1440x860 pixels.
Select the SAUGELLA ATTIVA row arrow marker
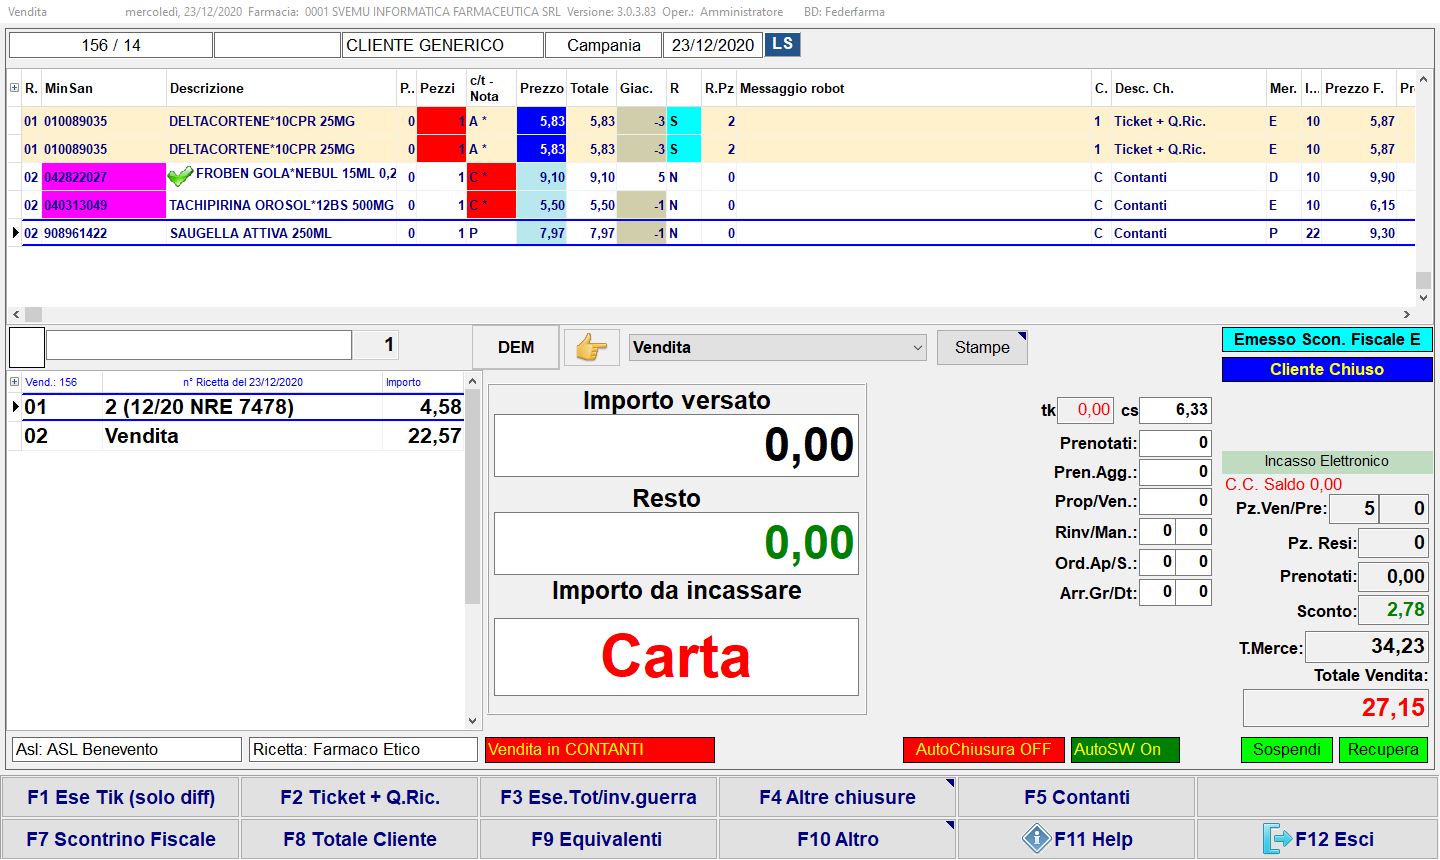pyautogui.click(x=15, y=233)
